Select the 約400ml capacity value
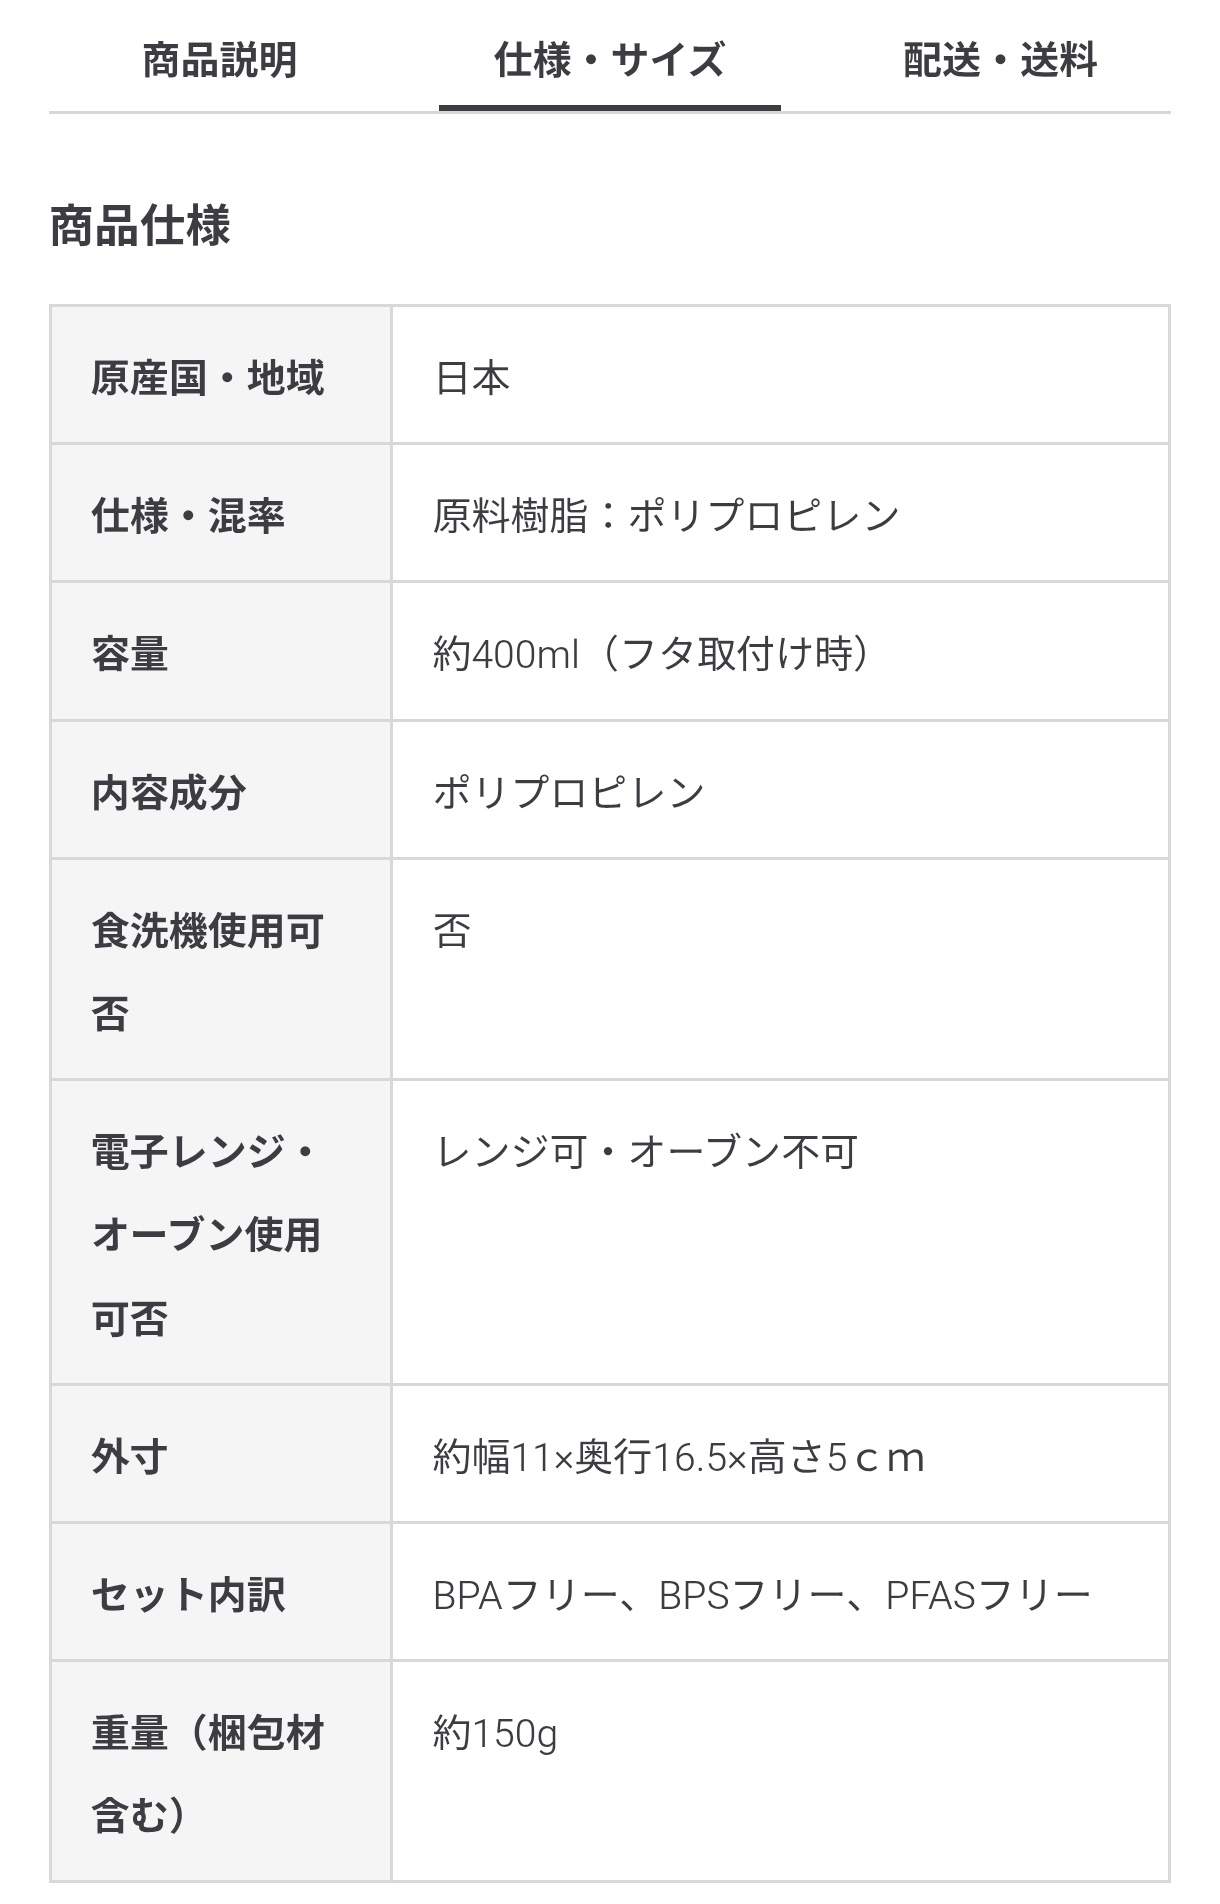This screenshot has height=1904, width=1220. coord(652,654)
